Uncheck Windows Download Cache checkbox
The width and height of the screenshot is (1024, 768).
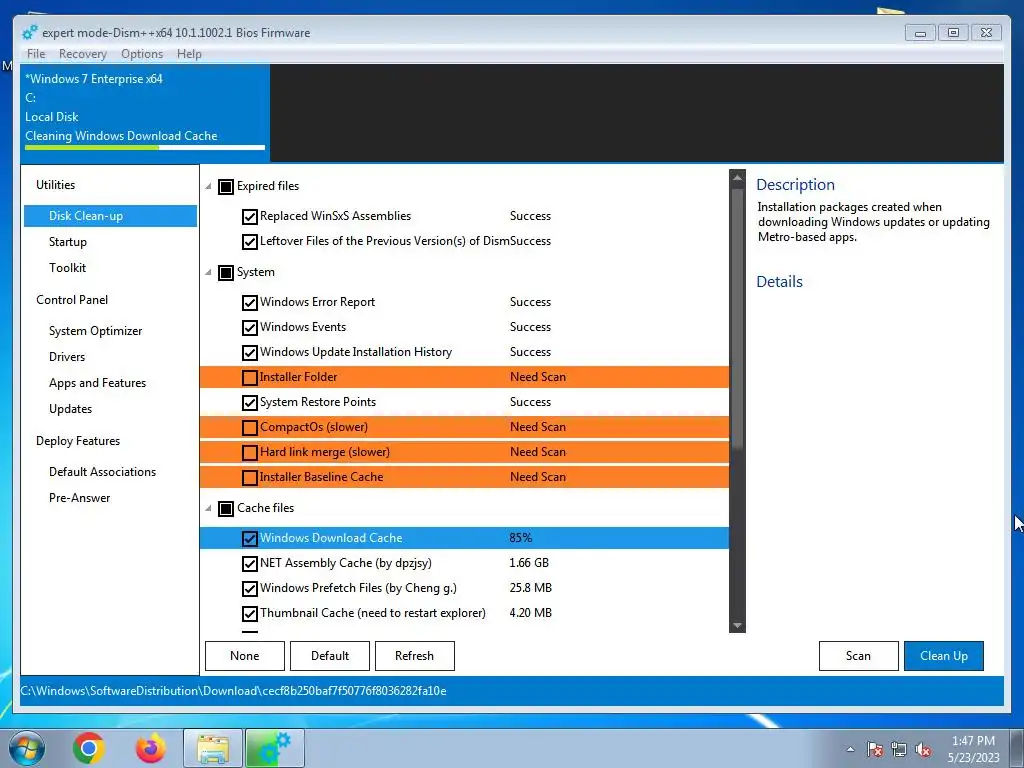249,539
